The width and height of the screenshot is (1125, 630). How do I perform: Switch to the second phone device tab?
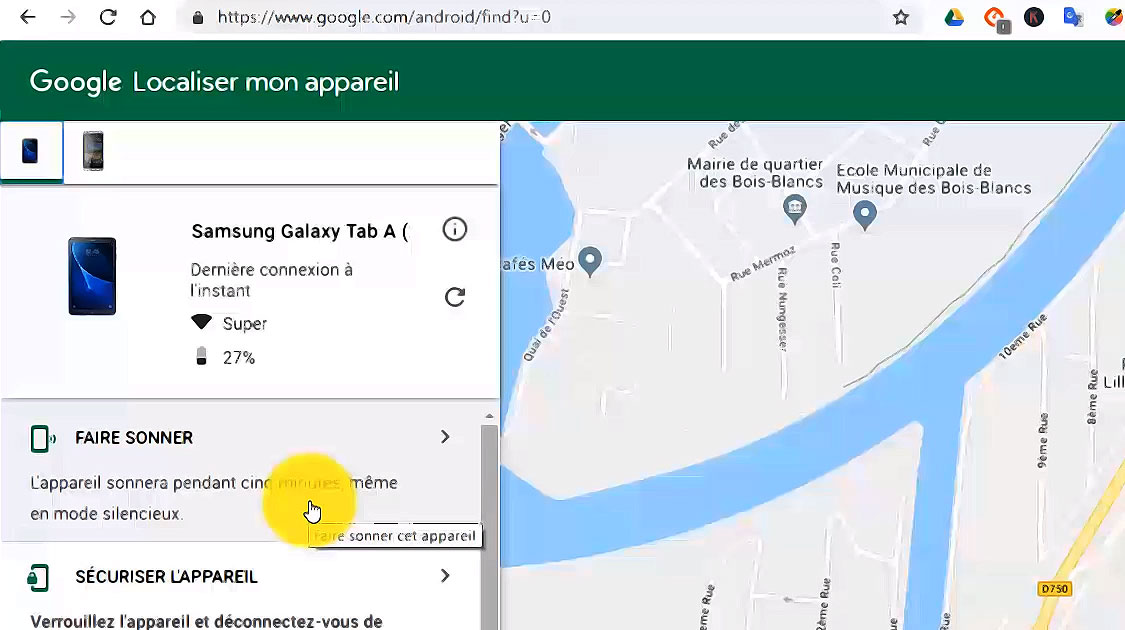click(x=93, y=151)
